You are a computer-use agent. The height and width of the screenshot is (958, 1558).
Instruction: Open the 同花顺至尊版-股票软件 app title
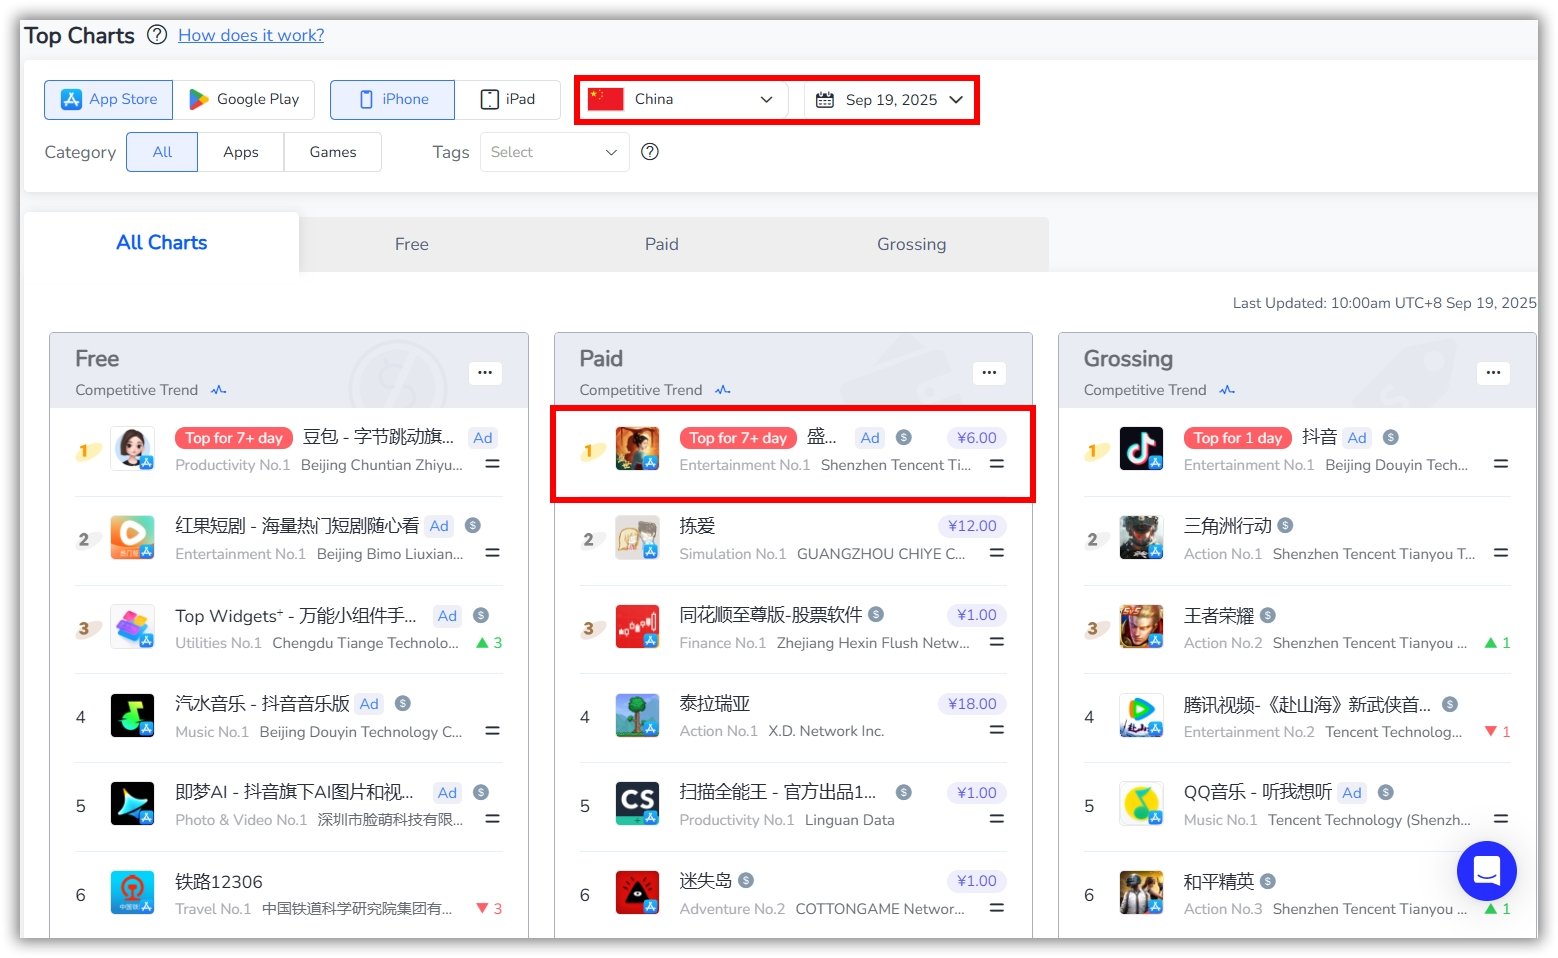[x=770, y=615]
